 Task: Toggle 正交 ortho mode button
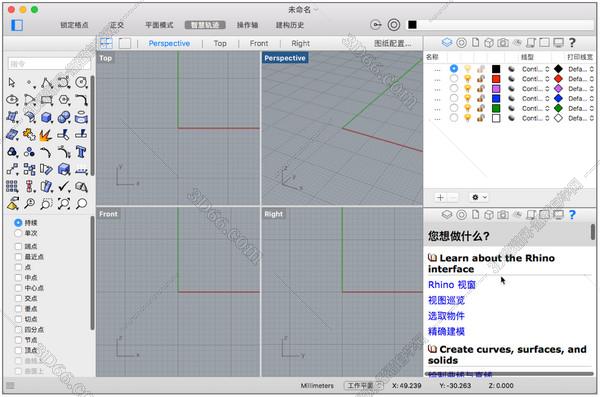[x=117, y=25]
